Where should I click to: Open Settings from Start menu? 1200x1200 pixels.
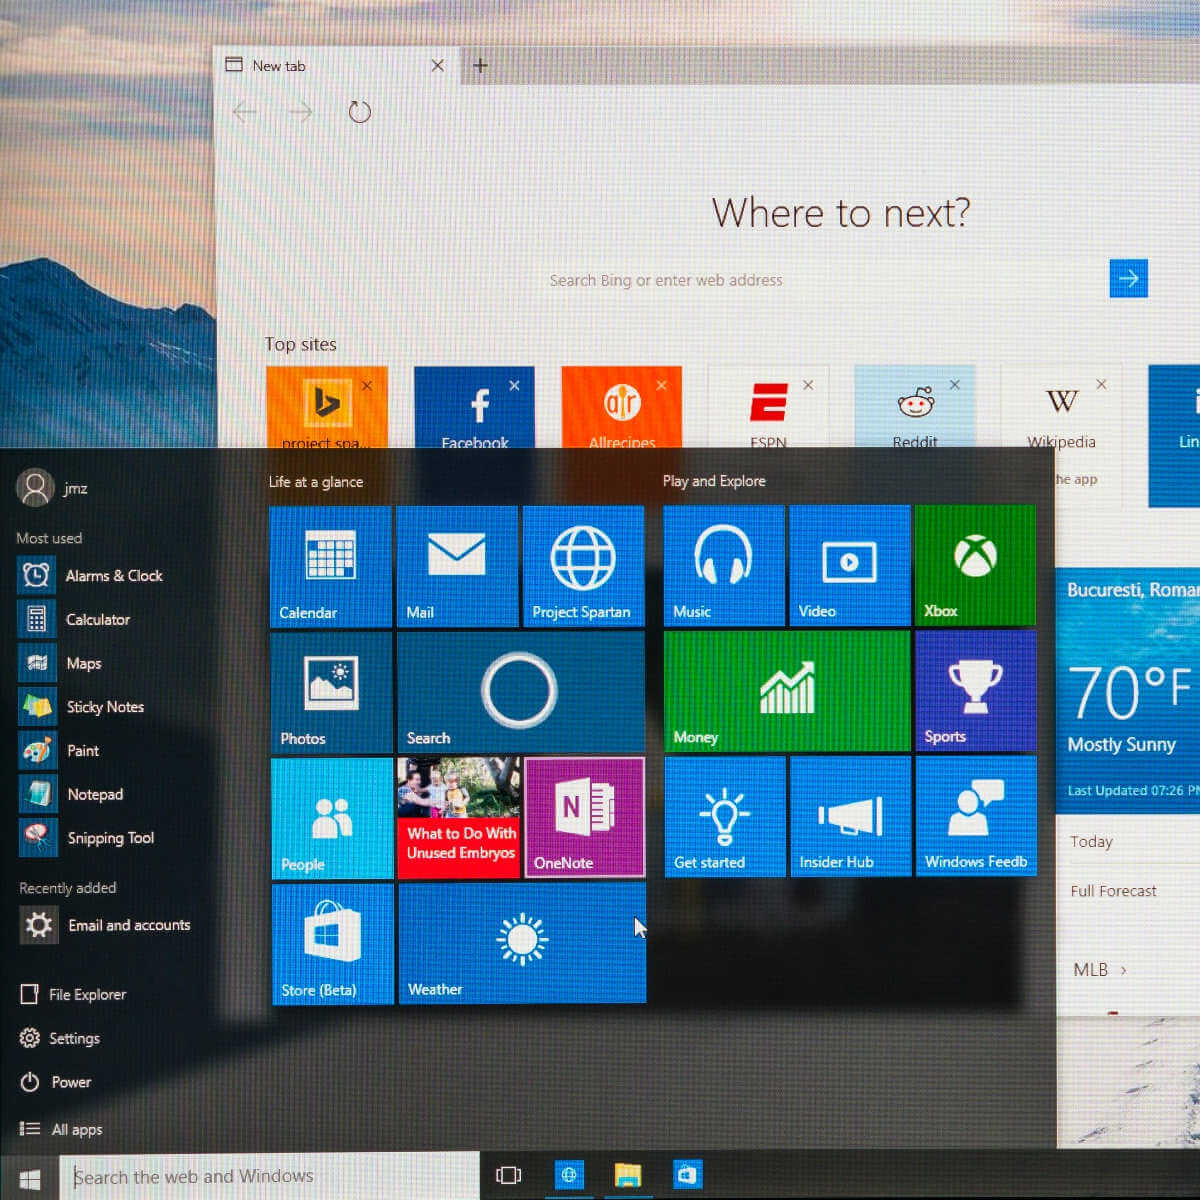pos(61,1038)
